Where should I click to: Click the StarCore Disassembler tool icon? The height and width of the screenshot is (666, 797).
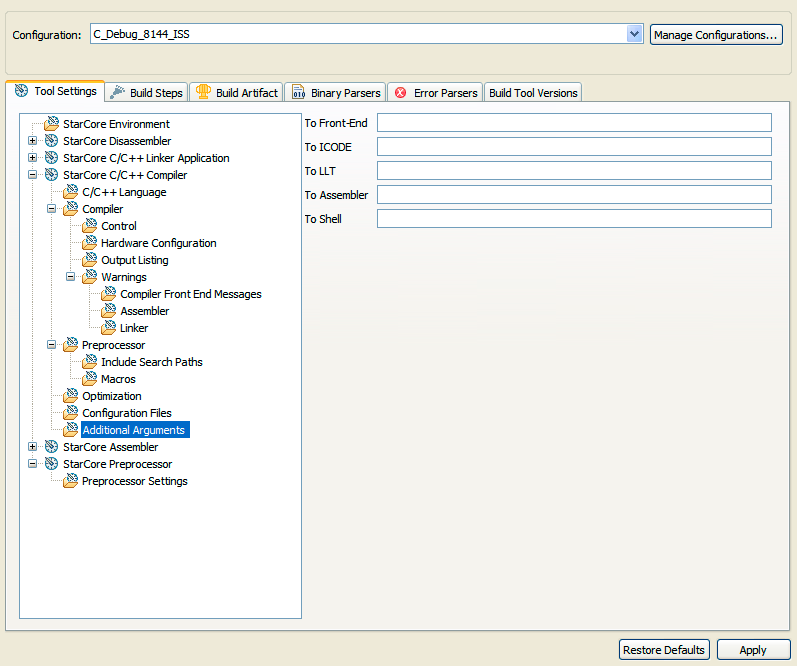tap(51, 141)
